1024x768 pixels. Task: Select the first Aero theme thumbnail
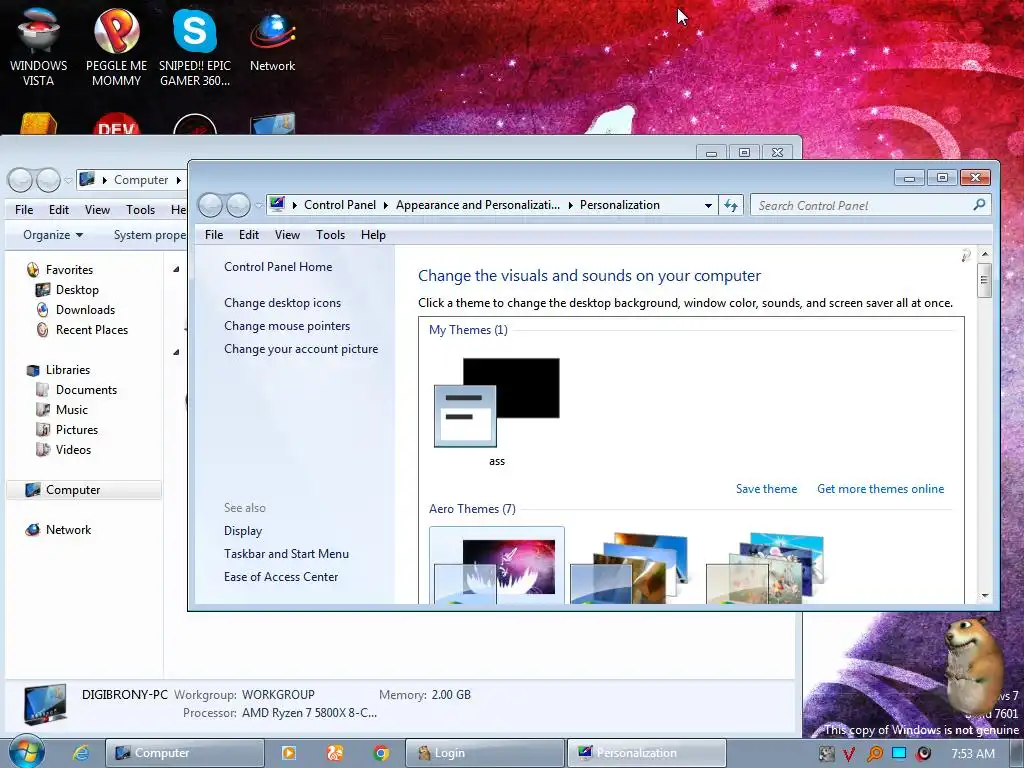pyautogui.click(x=497, y=566)
